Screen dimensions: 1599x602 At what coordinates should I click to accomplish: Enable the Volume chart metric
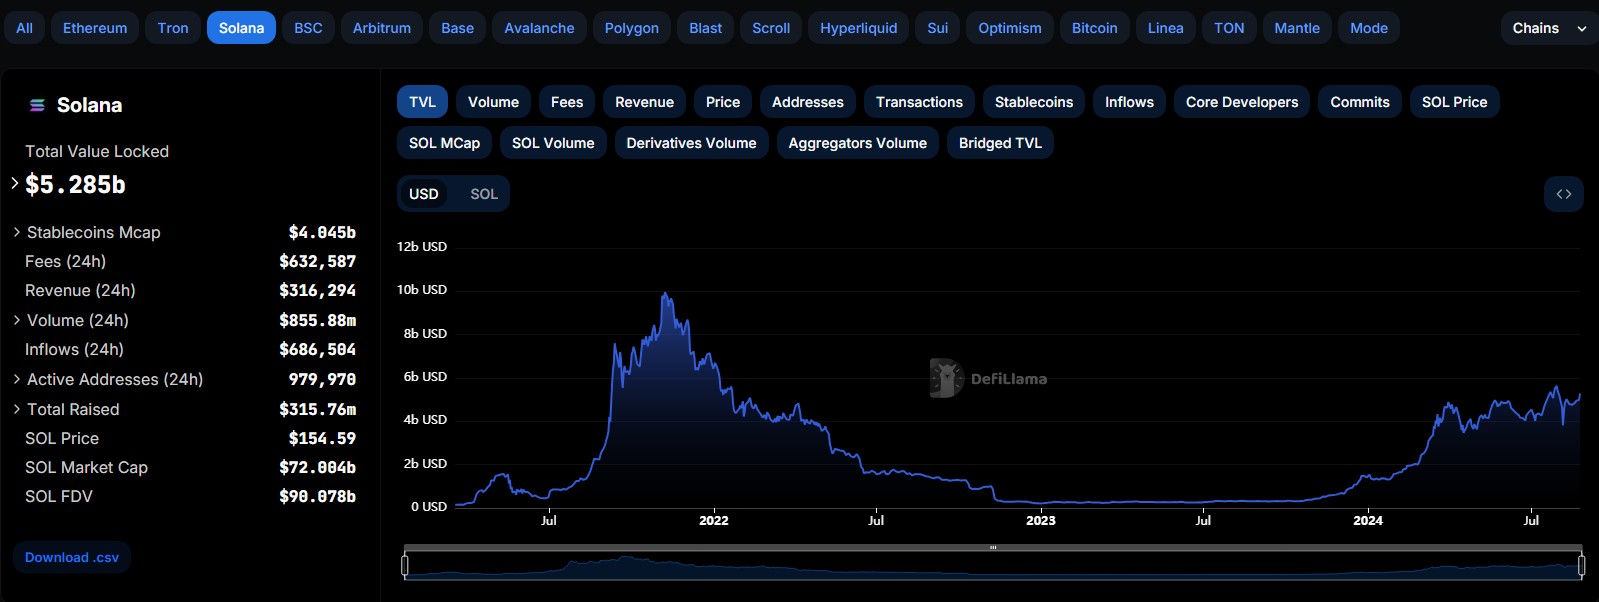click(x=494, y=102)
